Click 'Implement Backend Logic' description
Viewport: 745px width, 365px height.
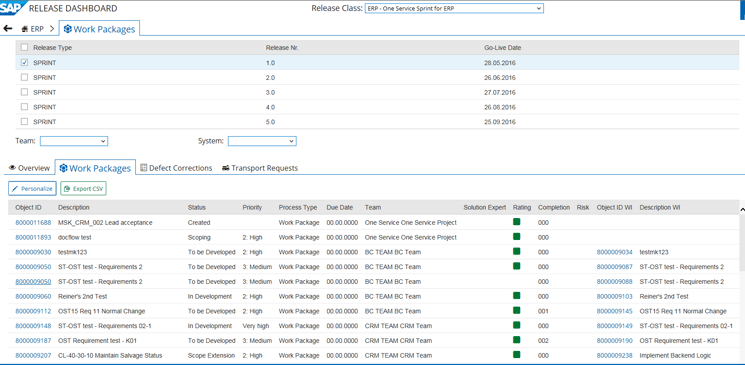(x=675, y=355)
